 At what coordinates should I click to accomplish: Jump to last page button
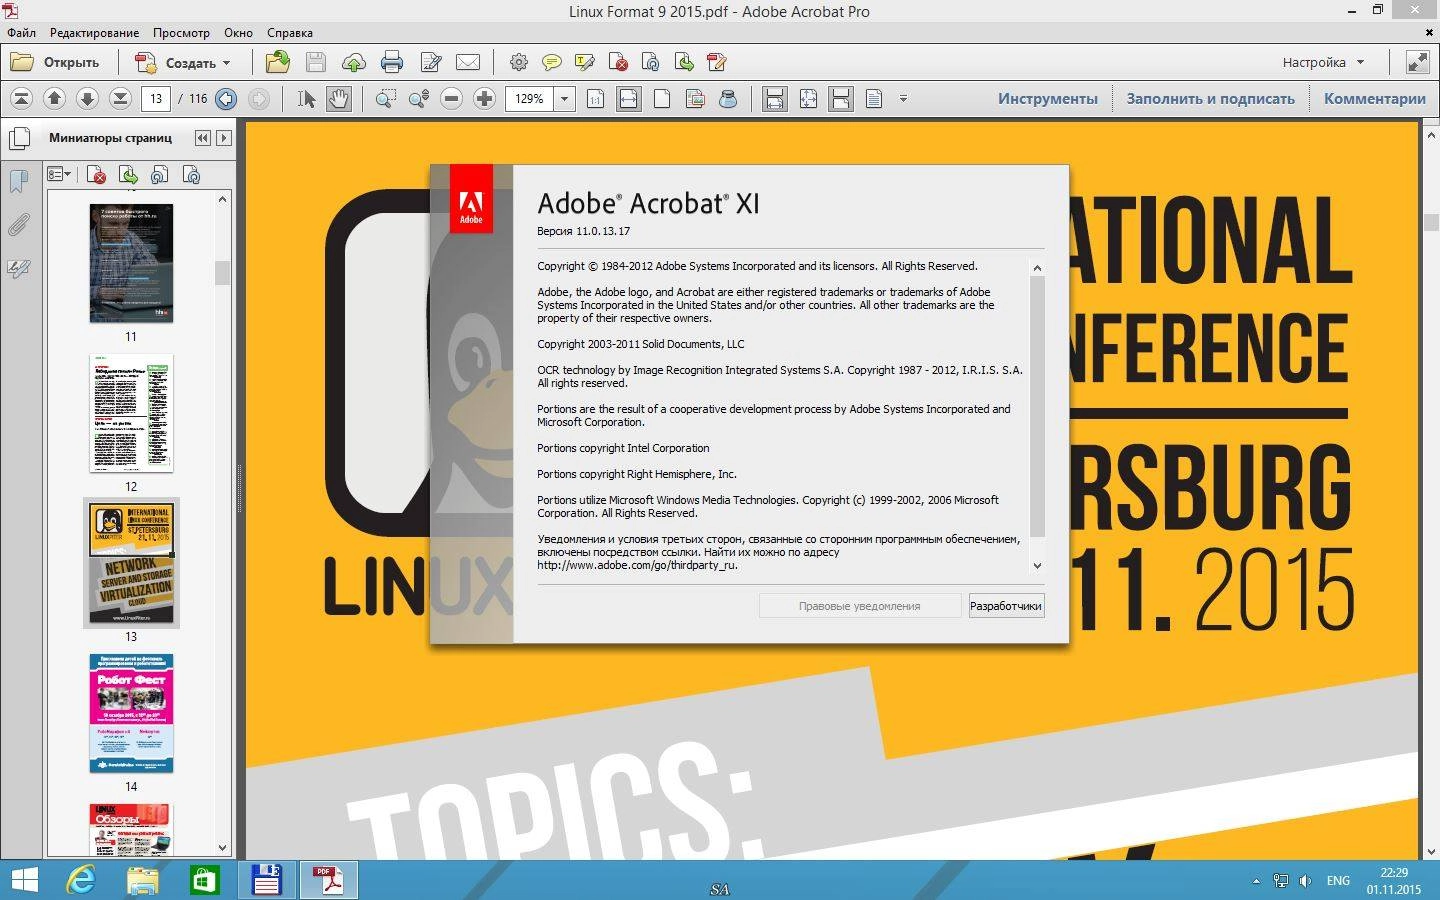(x=120, y=98)
